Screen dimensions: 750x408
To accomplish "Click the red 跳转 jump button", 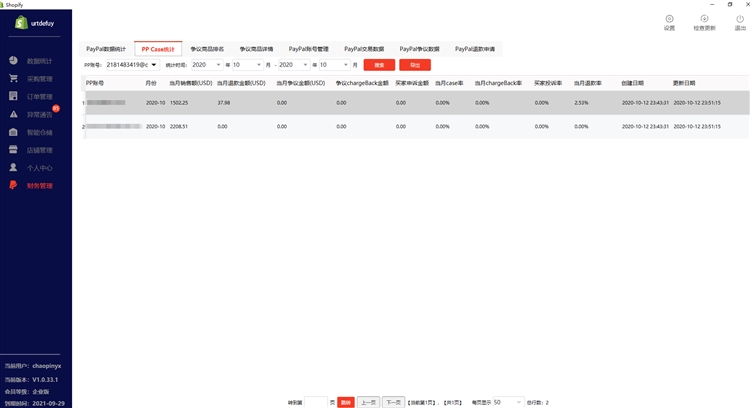I will click(x=346, y=402).
